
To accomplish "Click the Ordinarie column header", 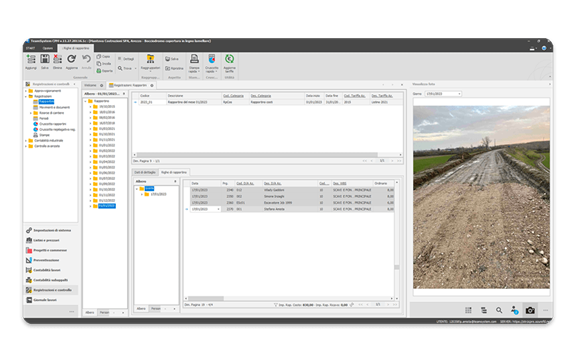I will point(383,183).
